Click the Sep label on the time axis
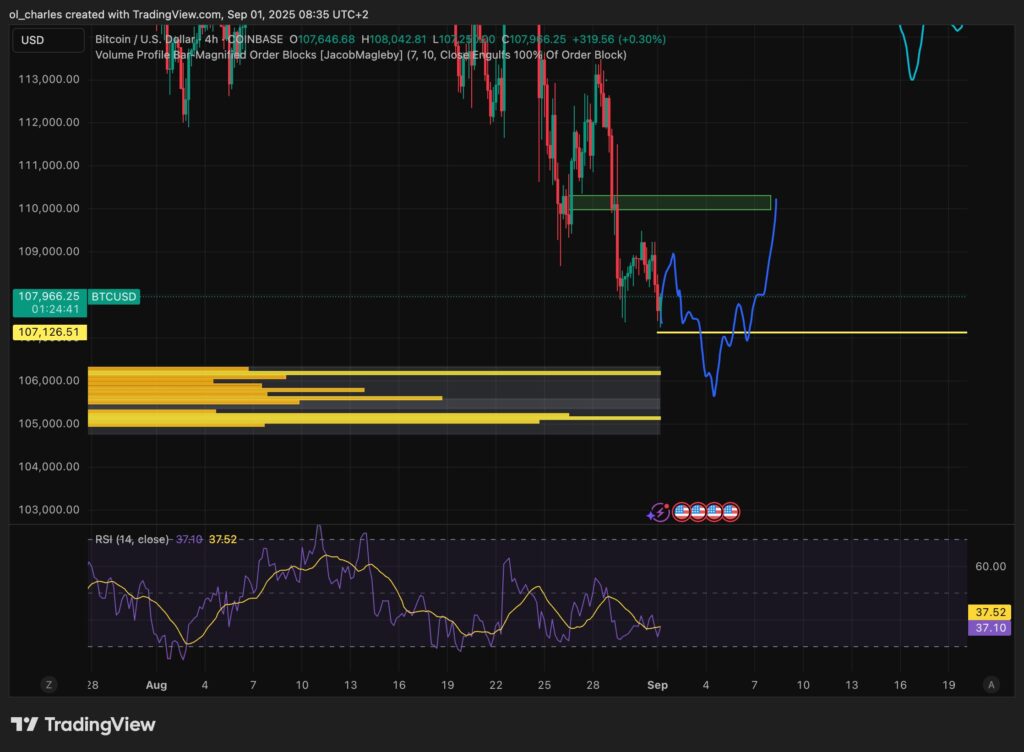Viewport: 1024px width, 752px height. tap(657, 686)
